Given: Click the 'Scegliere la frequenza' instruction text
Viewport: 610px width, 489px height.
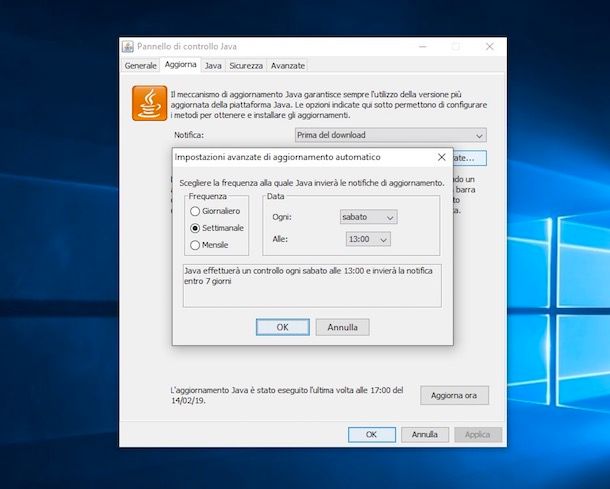Looking at the screenshot, I should click(x=312, y=183).
